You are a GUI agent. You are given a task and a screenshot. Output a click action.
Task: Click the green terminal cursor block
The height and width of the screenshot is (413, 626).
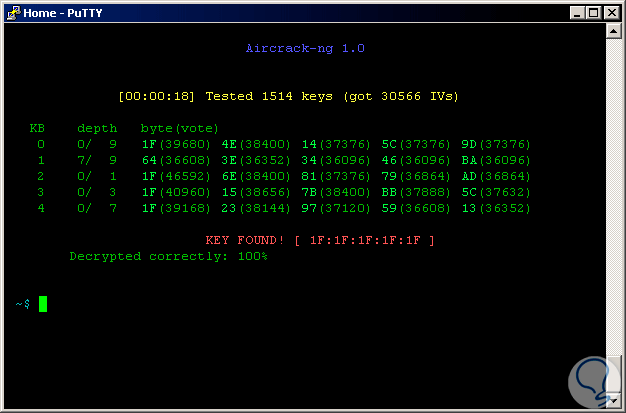43,304
